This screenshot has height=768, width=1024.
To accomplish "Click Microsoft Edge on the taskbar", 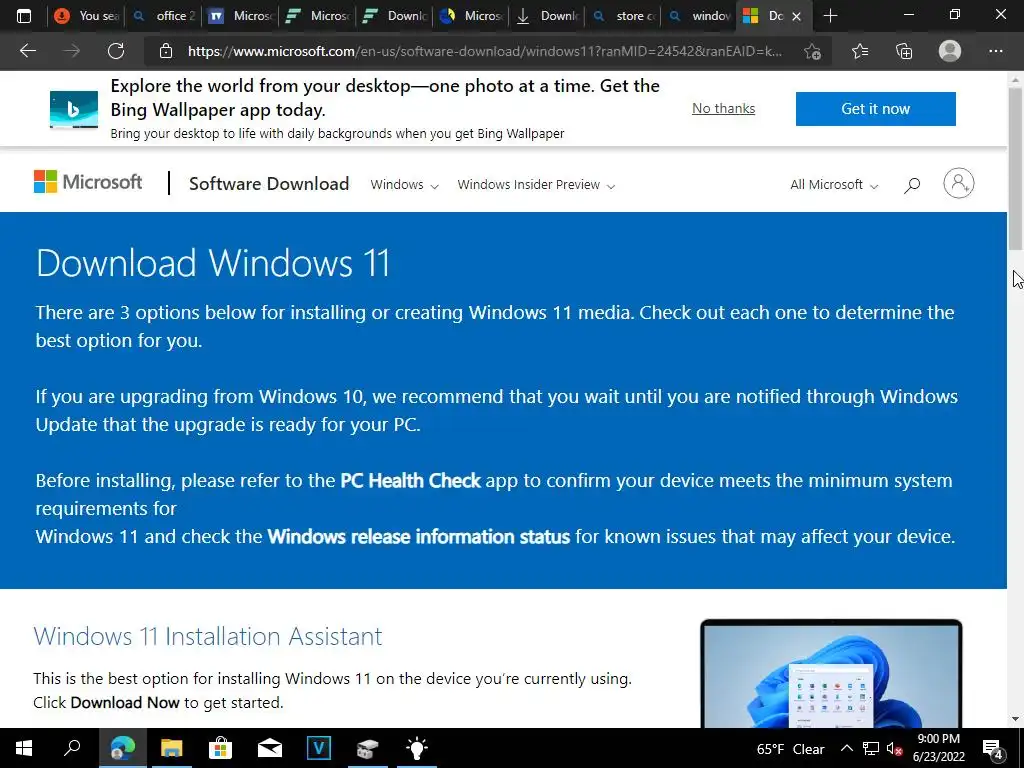I will click(122, 748).
